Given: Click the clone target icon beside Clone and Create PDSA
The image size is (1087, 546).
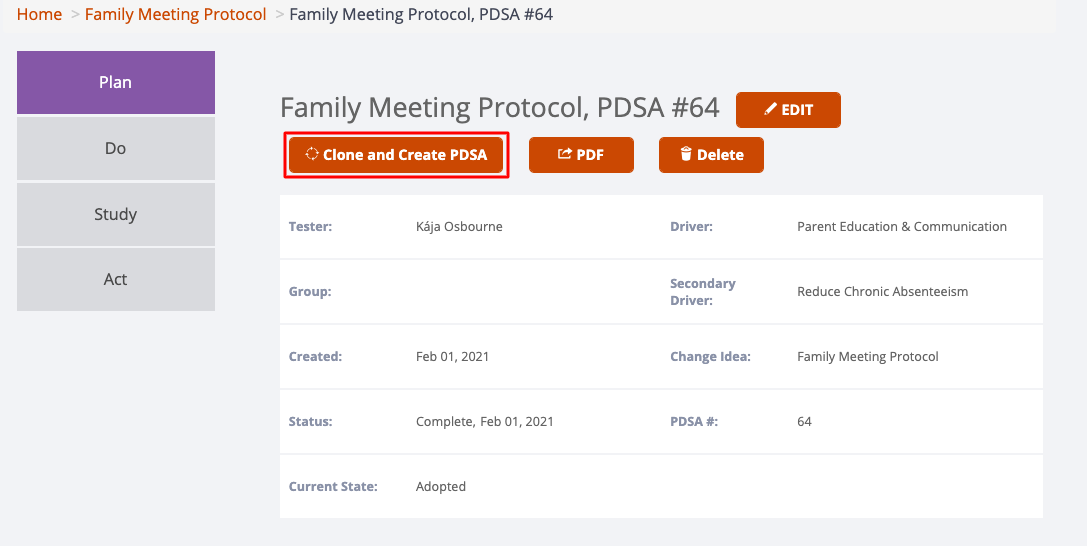Looking at the screenshot, I should (x=312, y=154).
